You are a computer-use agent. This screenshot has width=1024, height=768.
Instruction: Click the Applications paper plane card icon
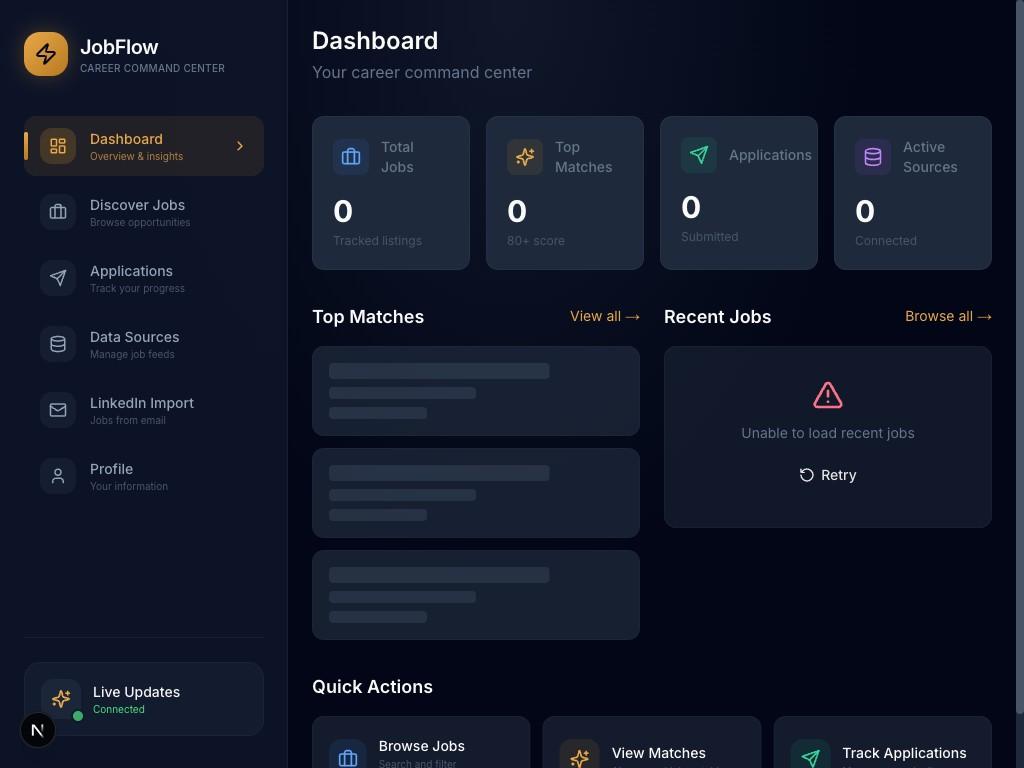pos(699,155)
